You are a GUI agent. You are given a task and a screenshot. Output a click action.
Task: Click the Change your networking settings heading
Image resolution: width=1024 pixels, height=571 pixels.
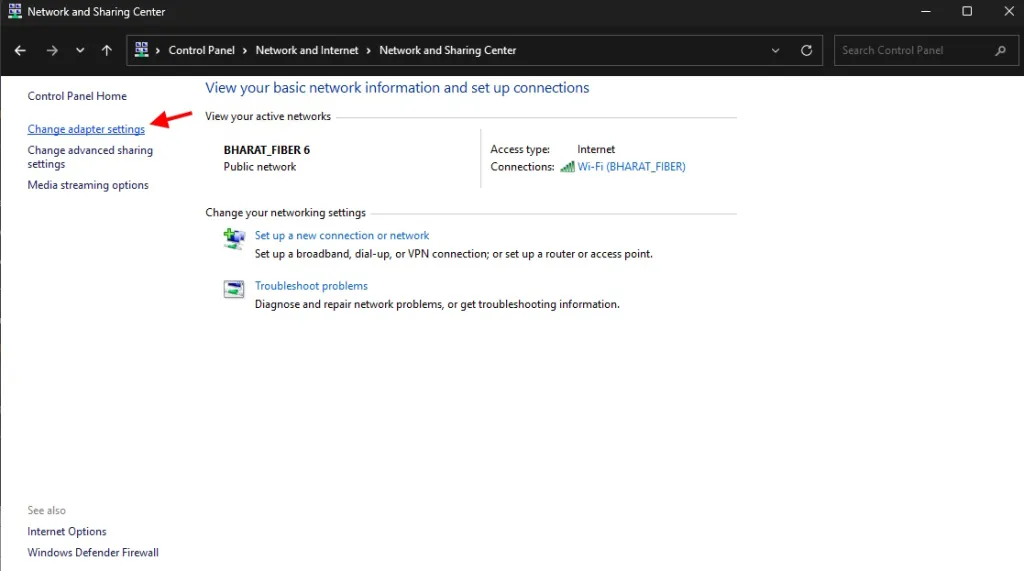[285, 212]
